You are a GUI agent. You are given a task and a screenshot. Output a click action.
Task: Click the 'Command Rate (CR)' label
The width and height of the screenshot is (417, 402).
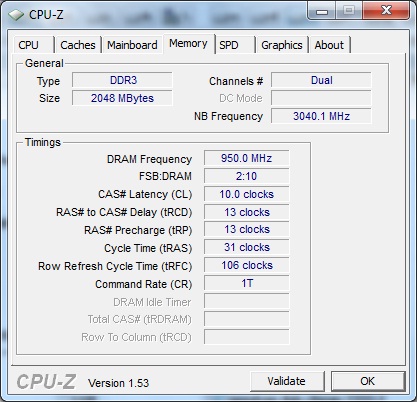coord(144,284)
